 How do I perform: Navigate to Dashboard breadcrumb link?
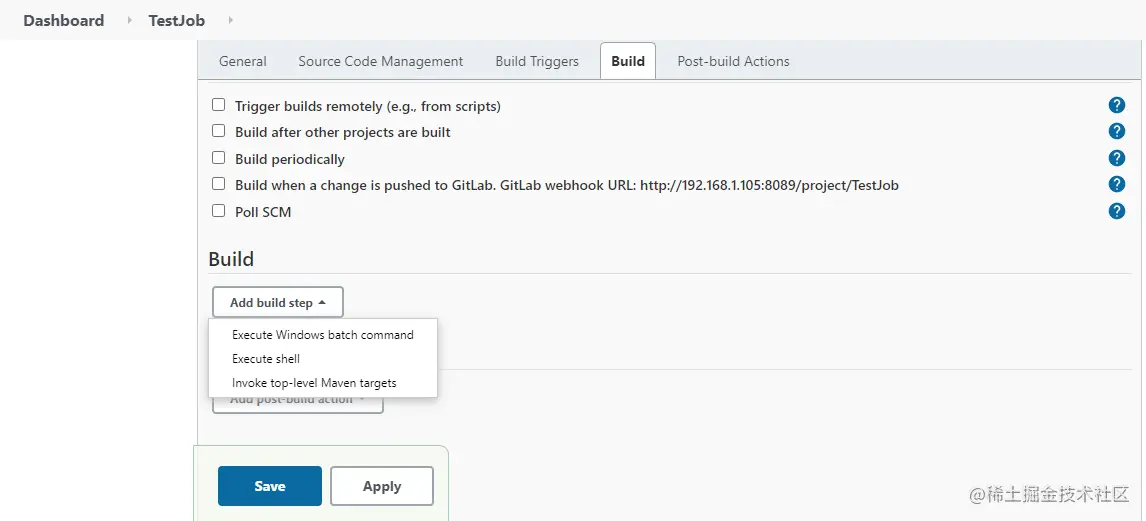pos(63,20)
